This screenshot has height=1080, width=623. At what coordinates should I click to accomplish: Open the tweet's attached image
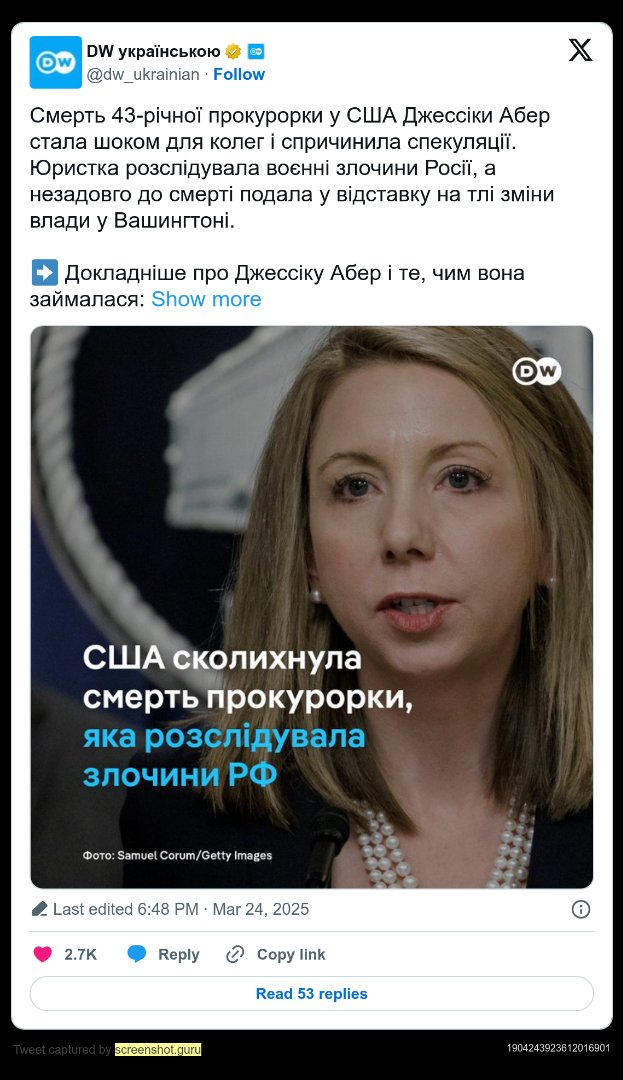[x=312, y=607]
